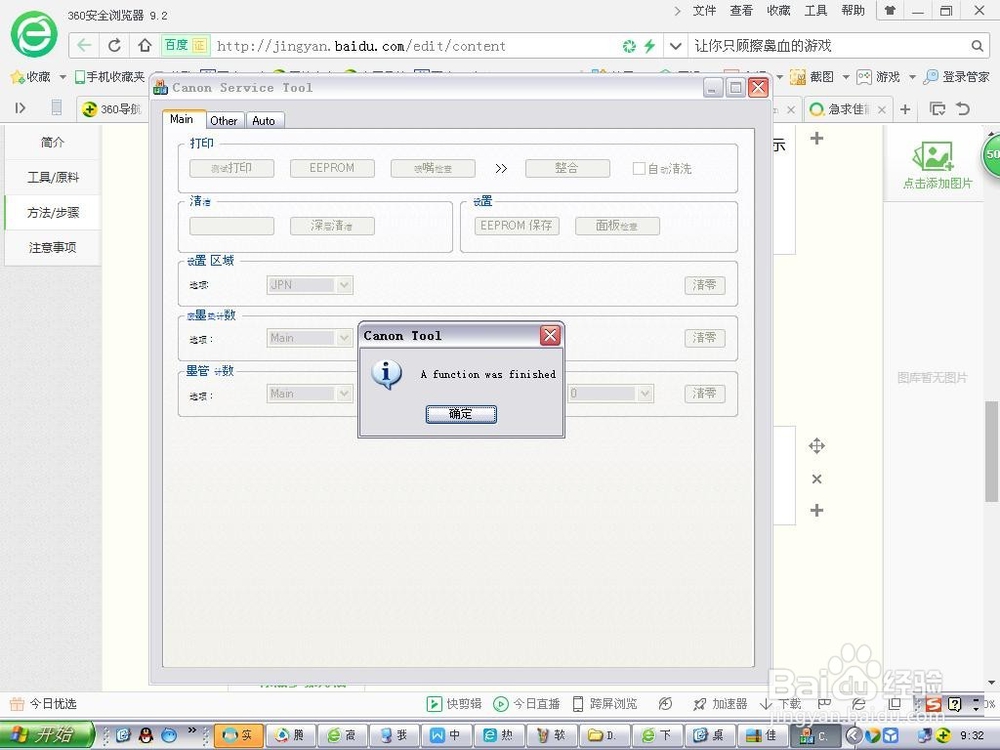Click the EEPROM 保存 button
Image resolution: width=1000 pixels, height=750 pixels.
pyautogui.click(x=517, y=226)
